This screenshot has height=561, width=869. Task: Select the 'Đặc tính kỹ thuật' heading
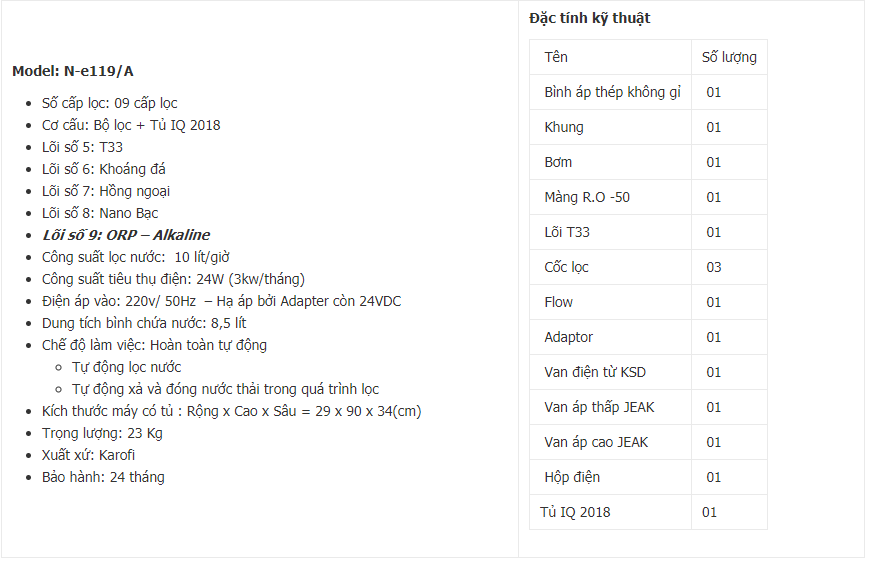[590, 19]
